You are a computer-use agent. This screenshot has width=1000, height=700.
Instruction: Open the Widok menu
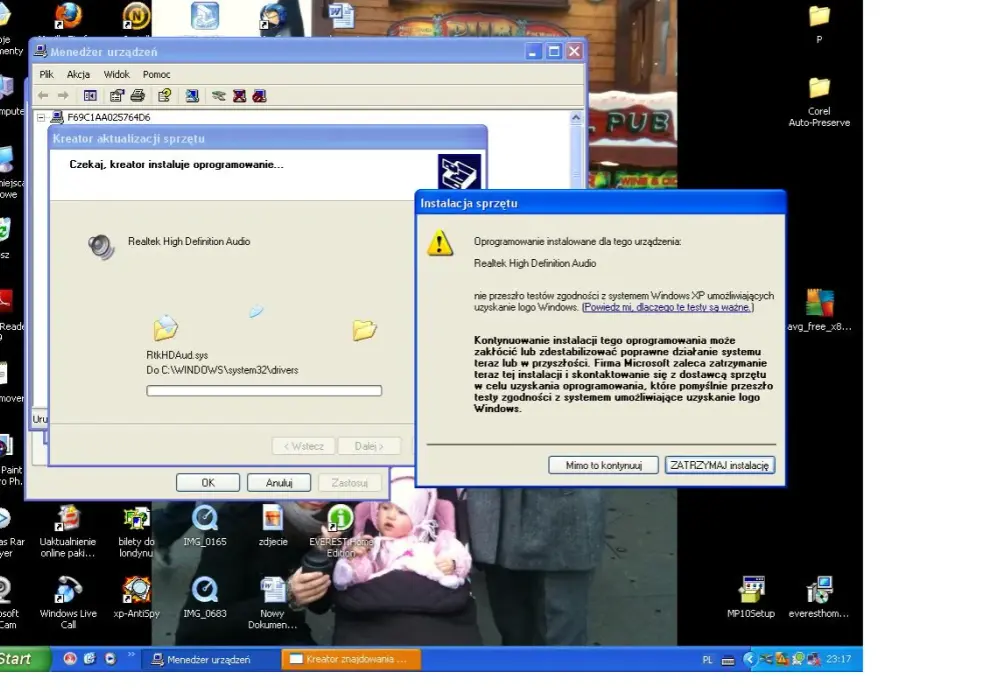pyautogui.click(x=117, y=75)
